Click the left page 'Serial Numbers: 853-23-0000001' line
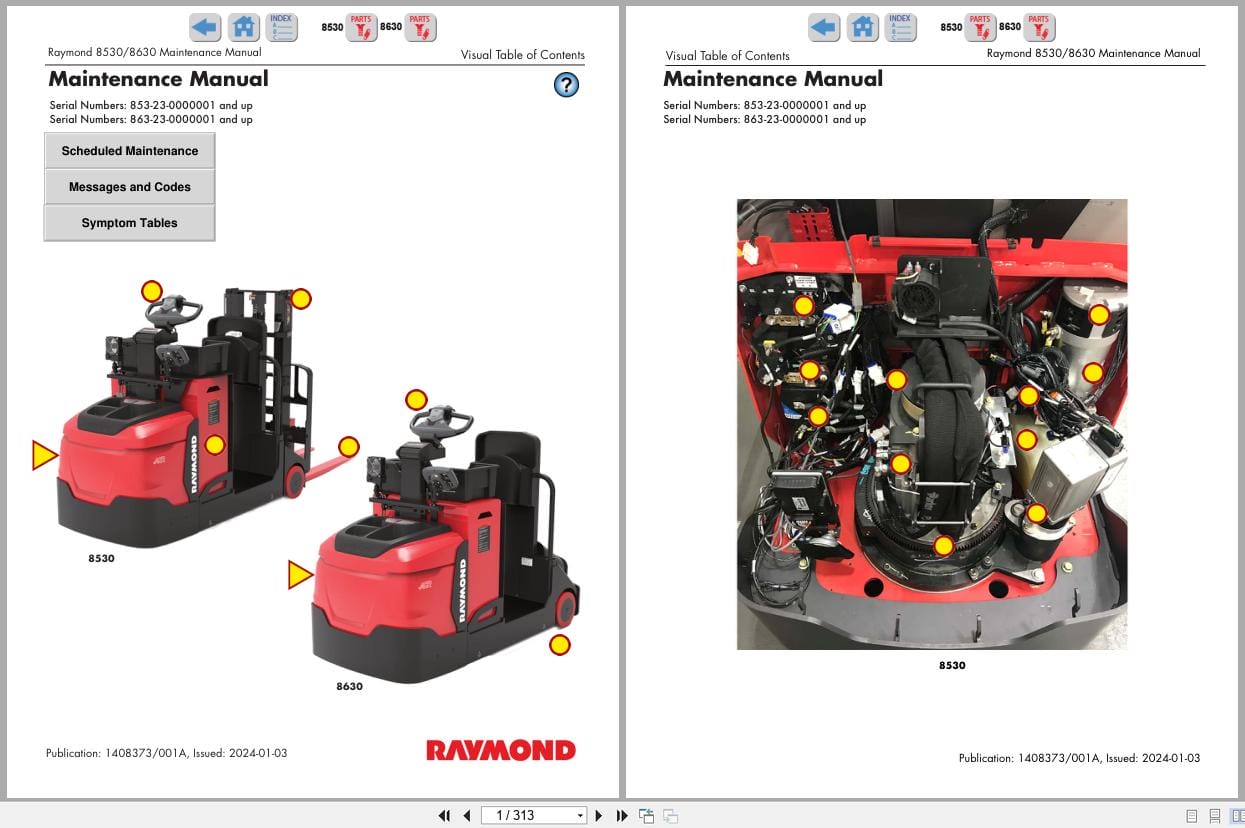The height and width of the screenshot is (828, 1245). 151,105
